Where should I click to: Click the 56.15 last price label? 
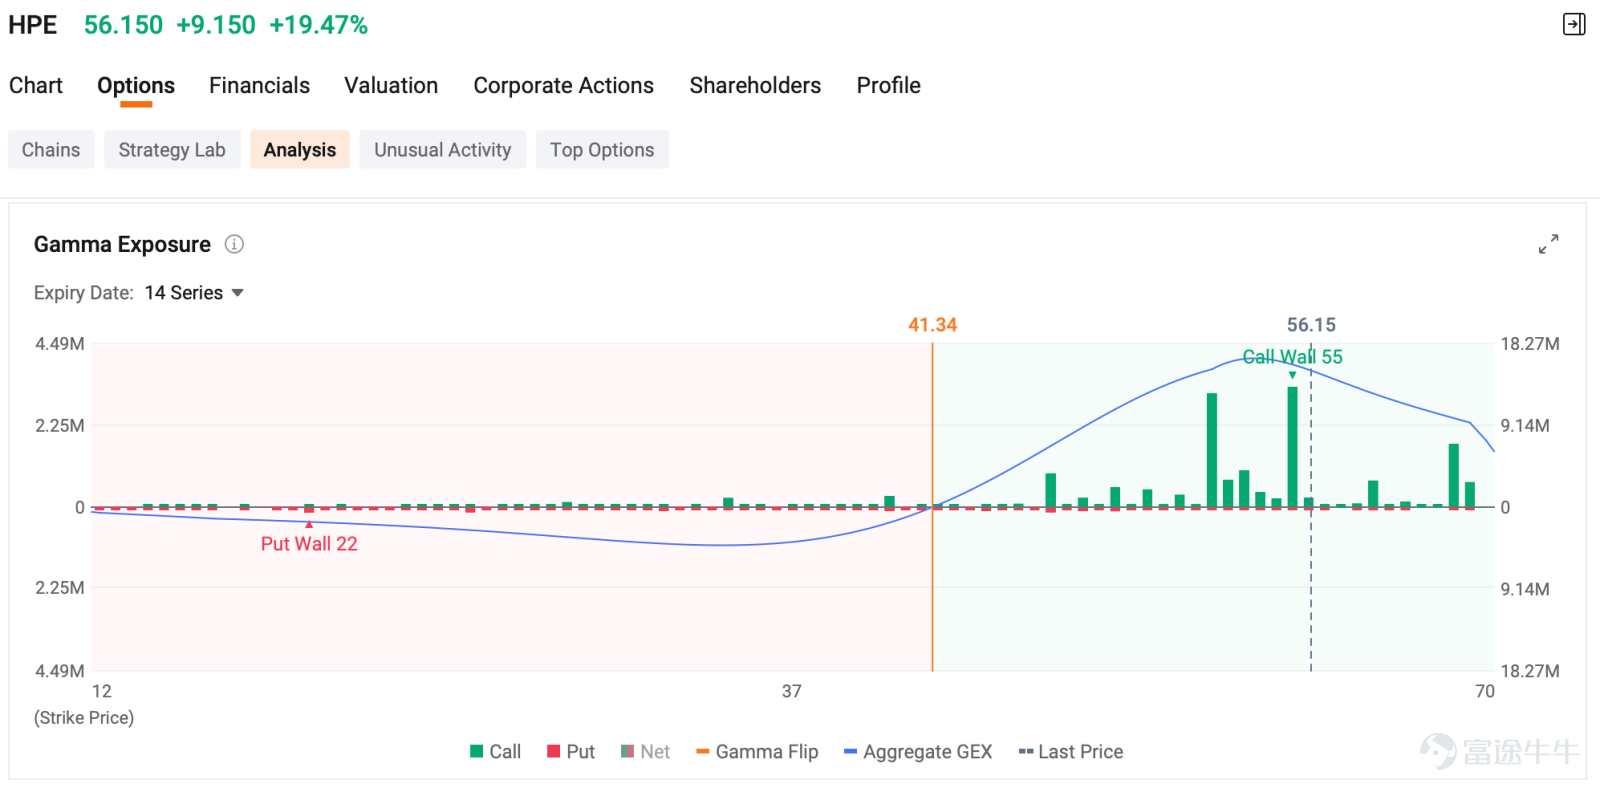[x=1311, y=325]
